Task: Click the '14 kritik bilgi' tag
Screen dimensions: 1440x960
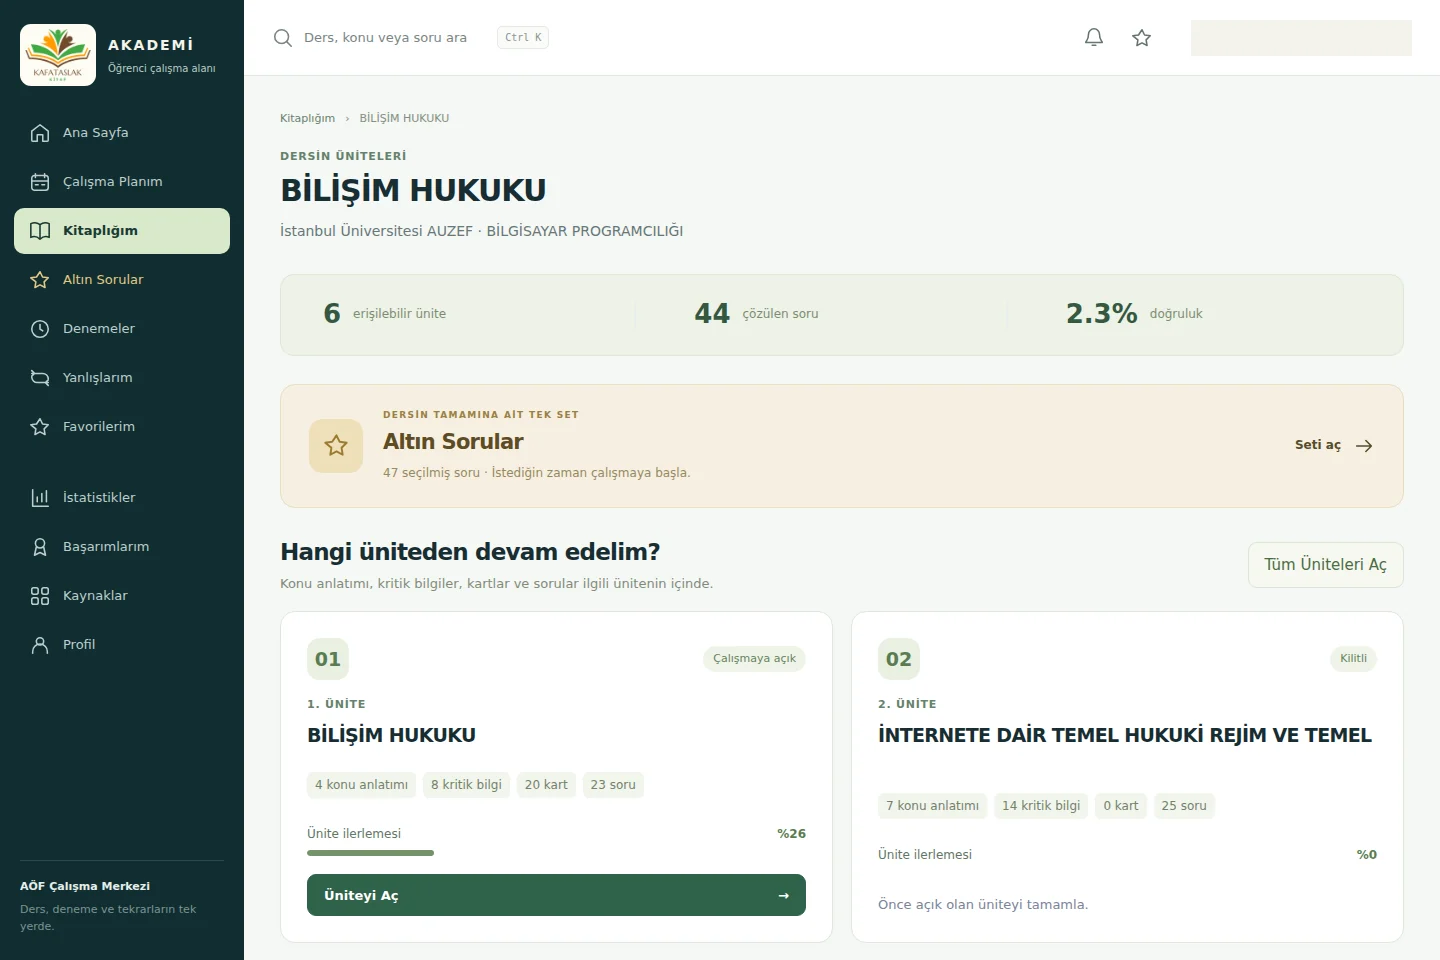Action: pyautogui.click(x=1041, y=806)
